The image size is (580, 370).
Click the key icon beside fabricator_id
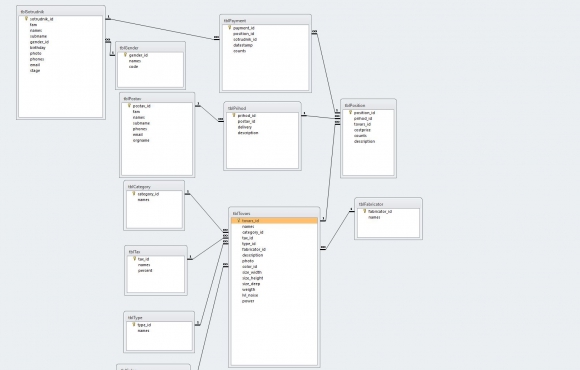point(364,211)
